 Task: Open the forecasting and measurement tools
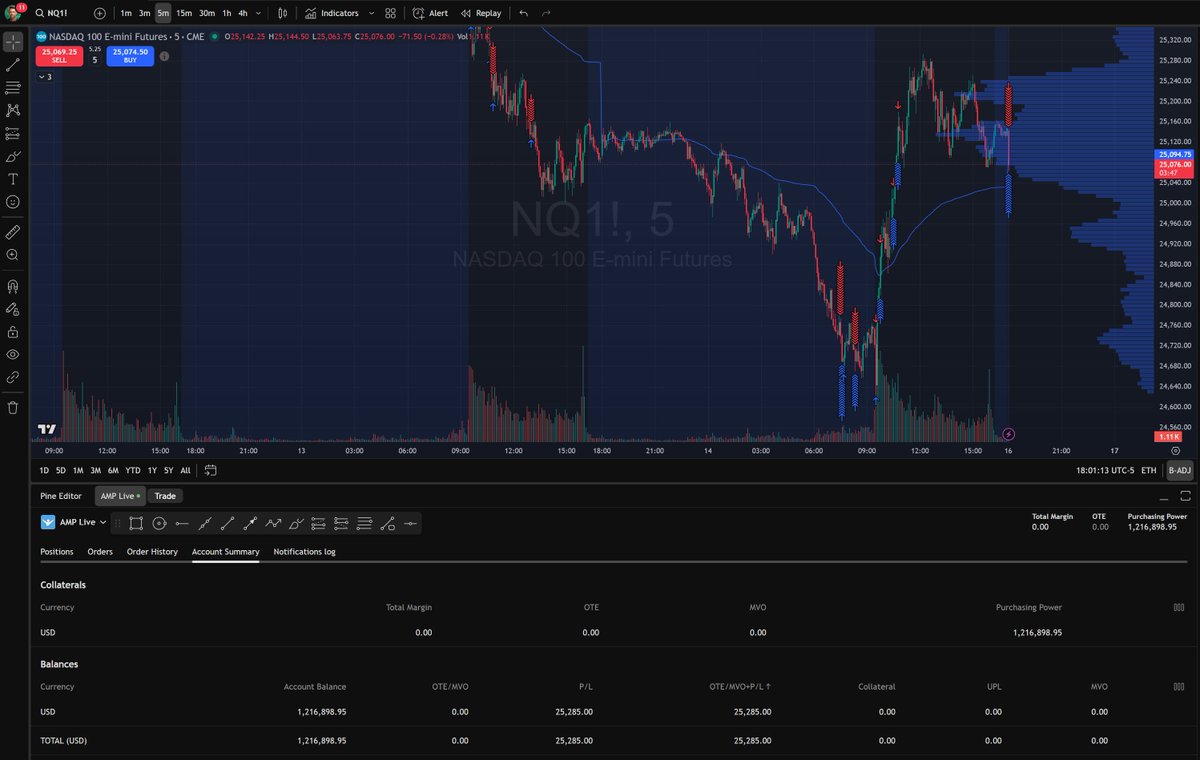point(13,133)
